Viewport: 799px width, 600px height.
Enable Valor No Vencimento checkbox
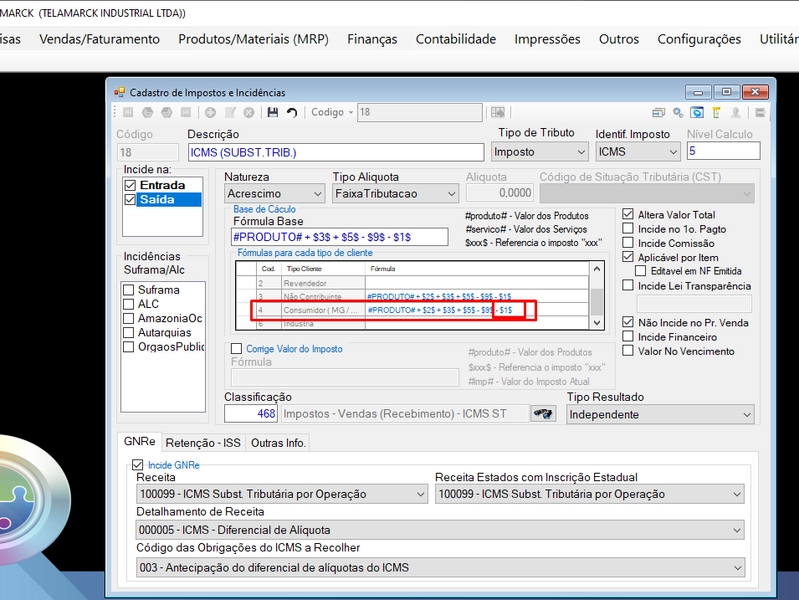point(628,351)
